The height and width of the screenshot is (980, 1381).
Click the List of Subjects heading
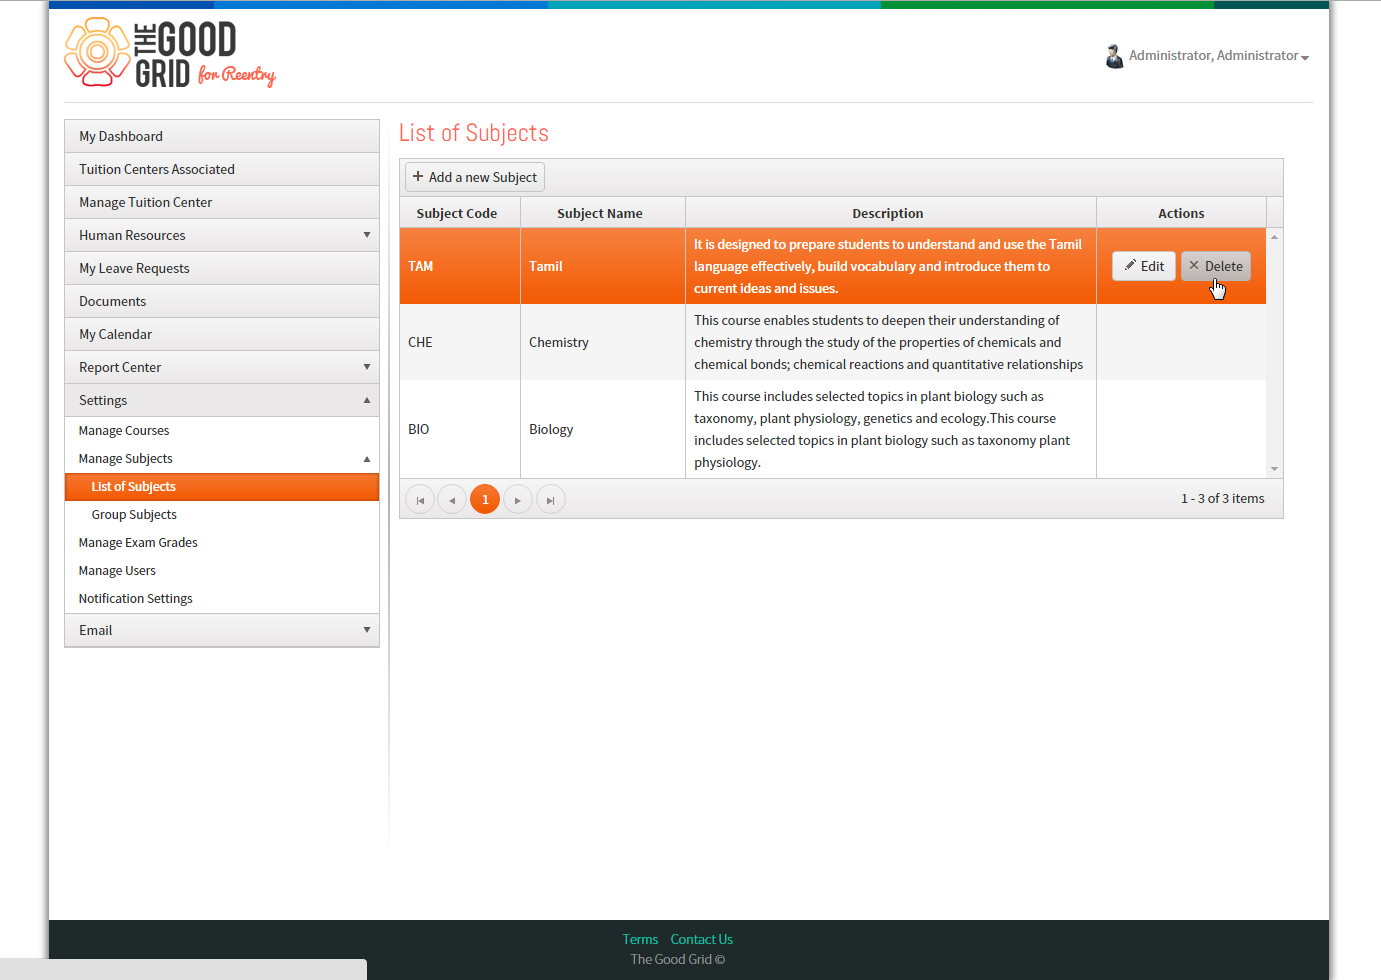point(474,133)
